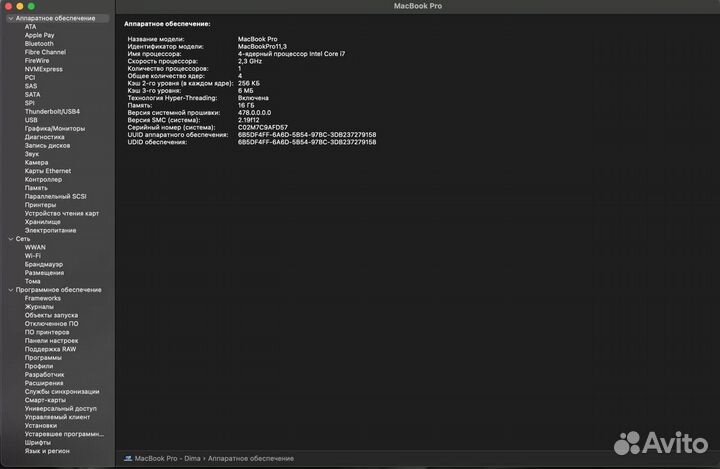This screenshot has height=469, width=720.
Task: Select Брандмауэр in the sidebar
Action: (x=44, y=265)
